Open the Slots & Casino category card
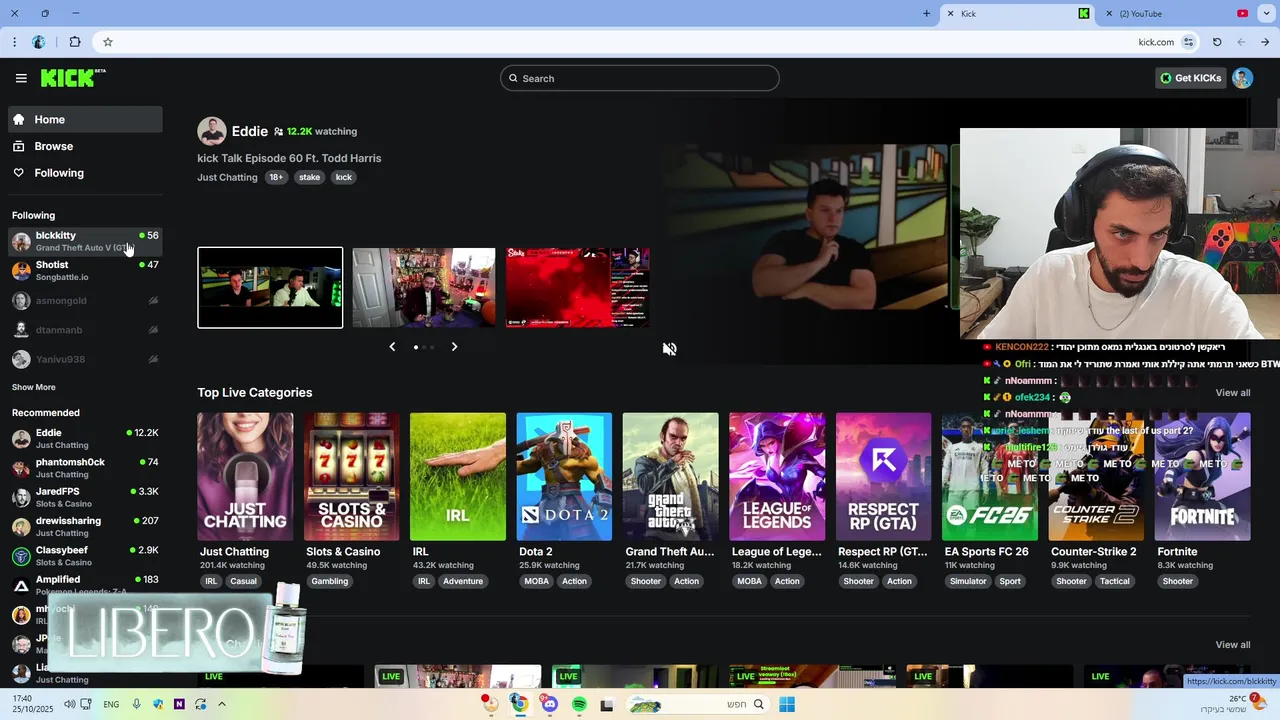This screenshot has height=720, width=1280. click(x=351, y=477)
